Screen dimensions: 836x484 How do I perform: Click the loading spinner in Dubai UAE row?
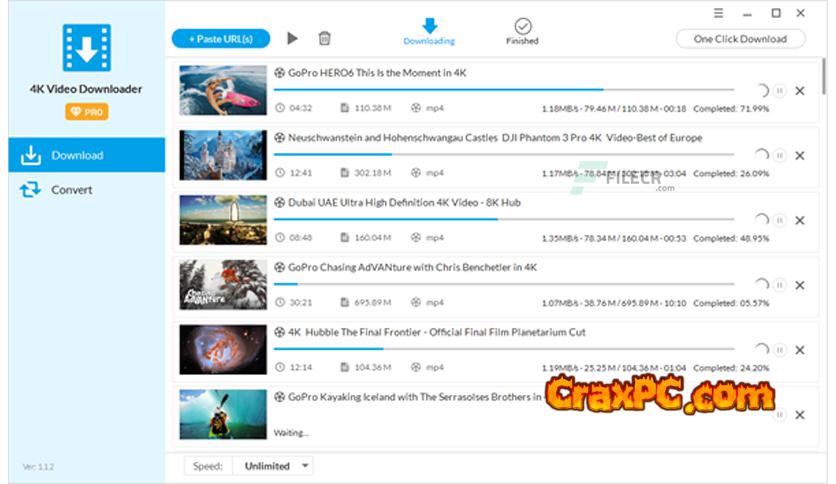click(x=762, y=219)
